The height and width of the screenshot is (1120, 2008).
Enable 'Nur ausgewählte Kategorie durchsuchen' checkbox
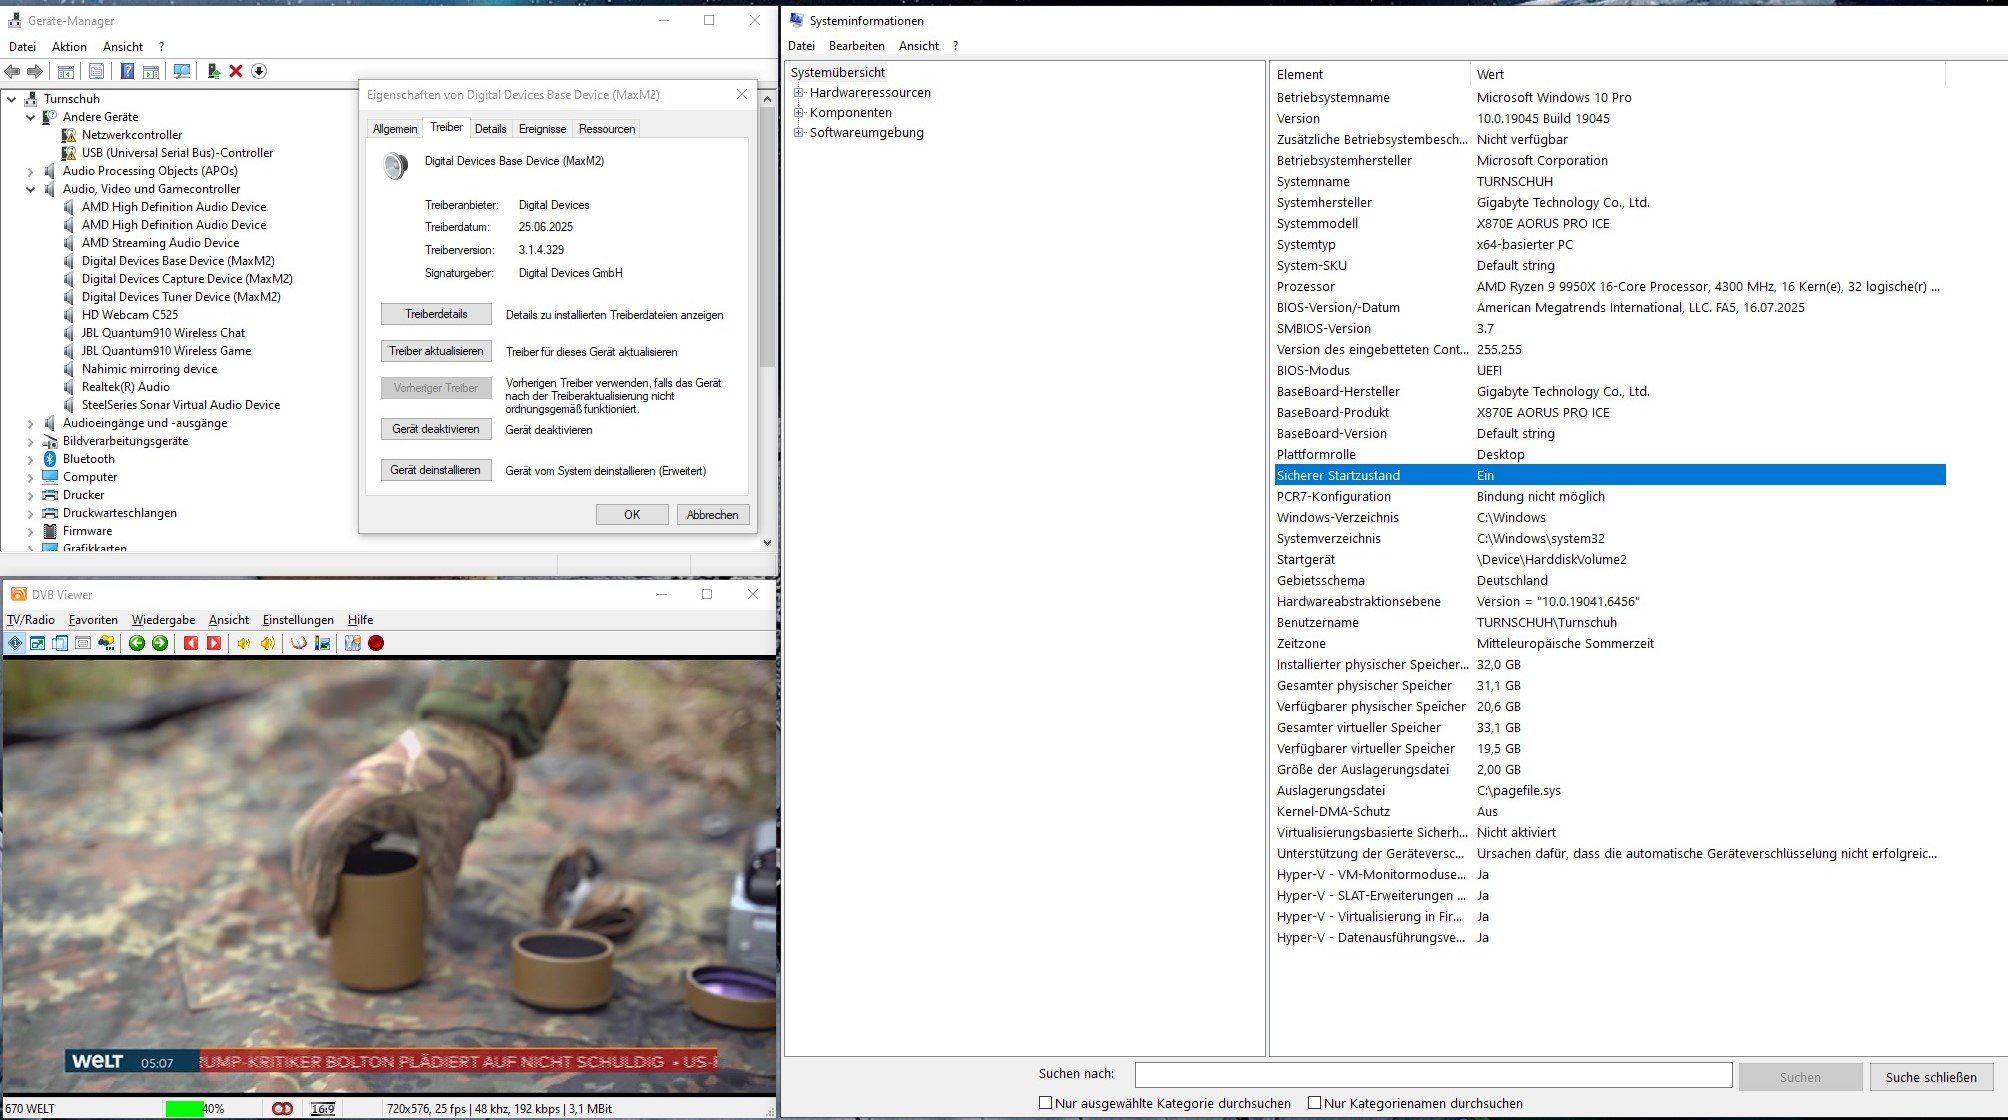pos(1045,1103)
